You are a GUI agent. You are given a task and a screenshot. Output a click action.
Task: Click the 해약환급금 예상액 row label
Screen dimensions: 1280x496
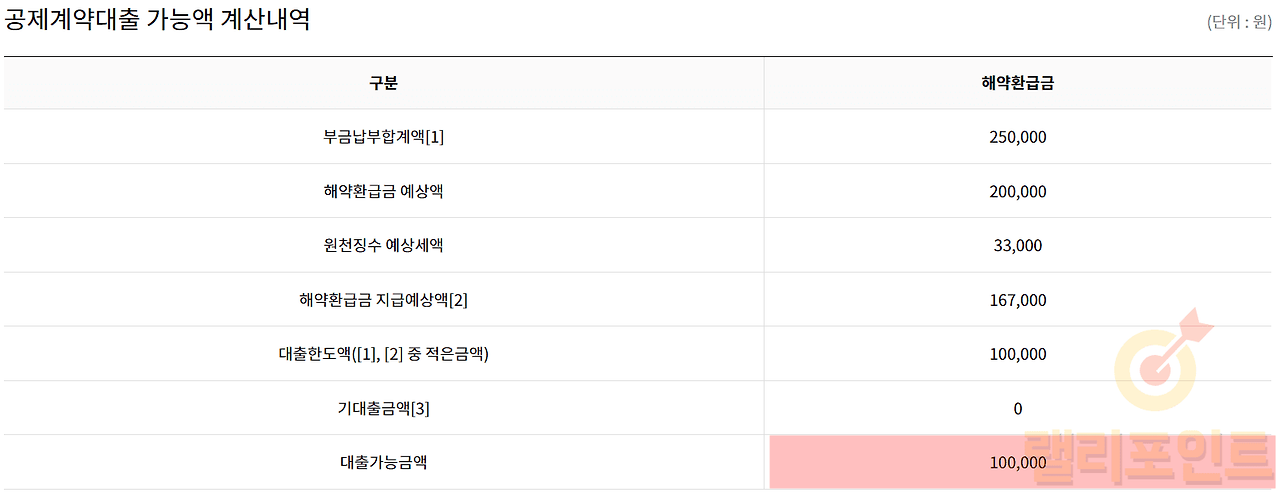point(384,191)
